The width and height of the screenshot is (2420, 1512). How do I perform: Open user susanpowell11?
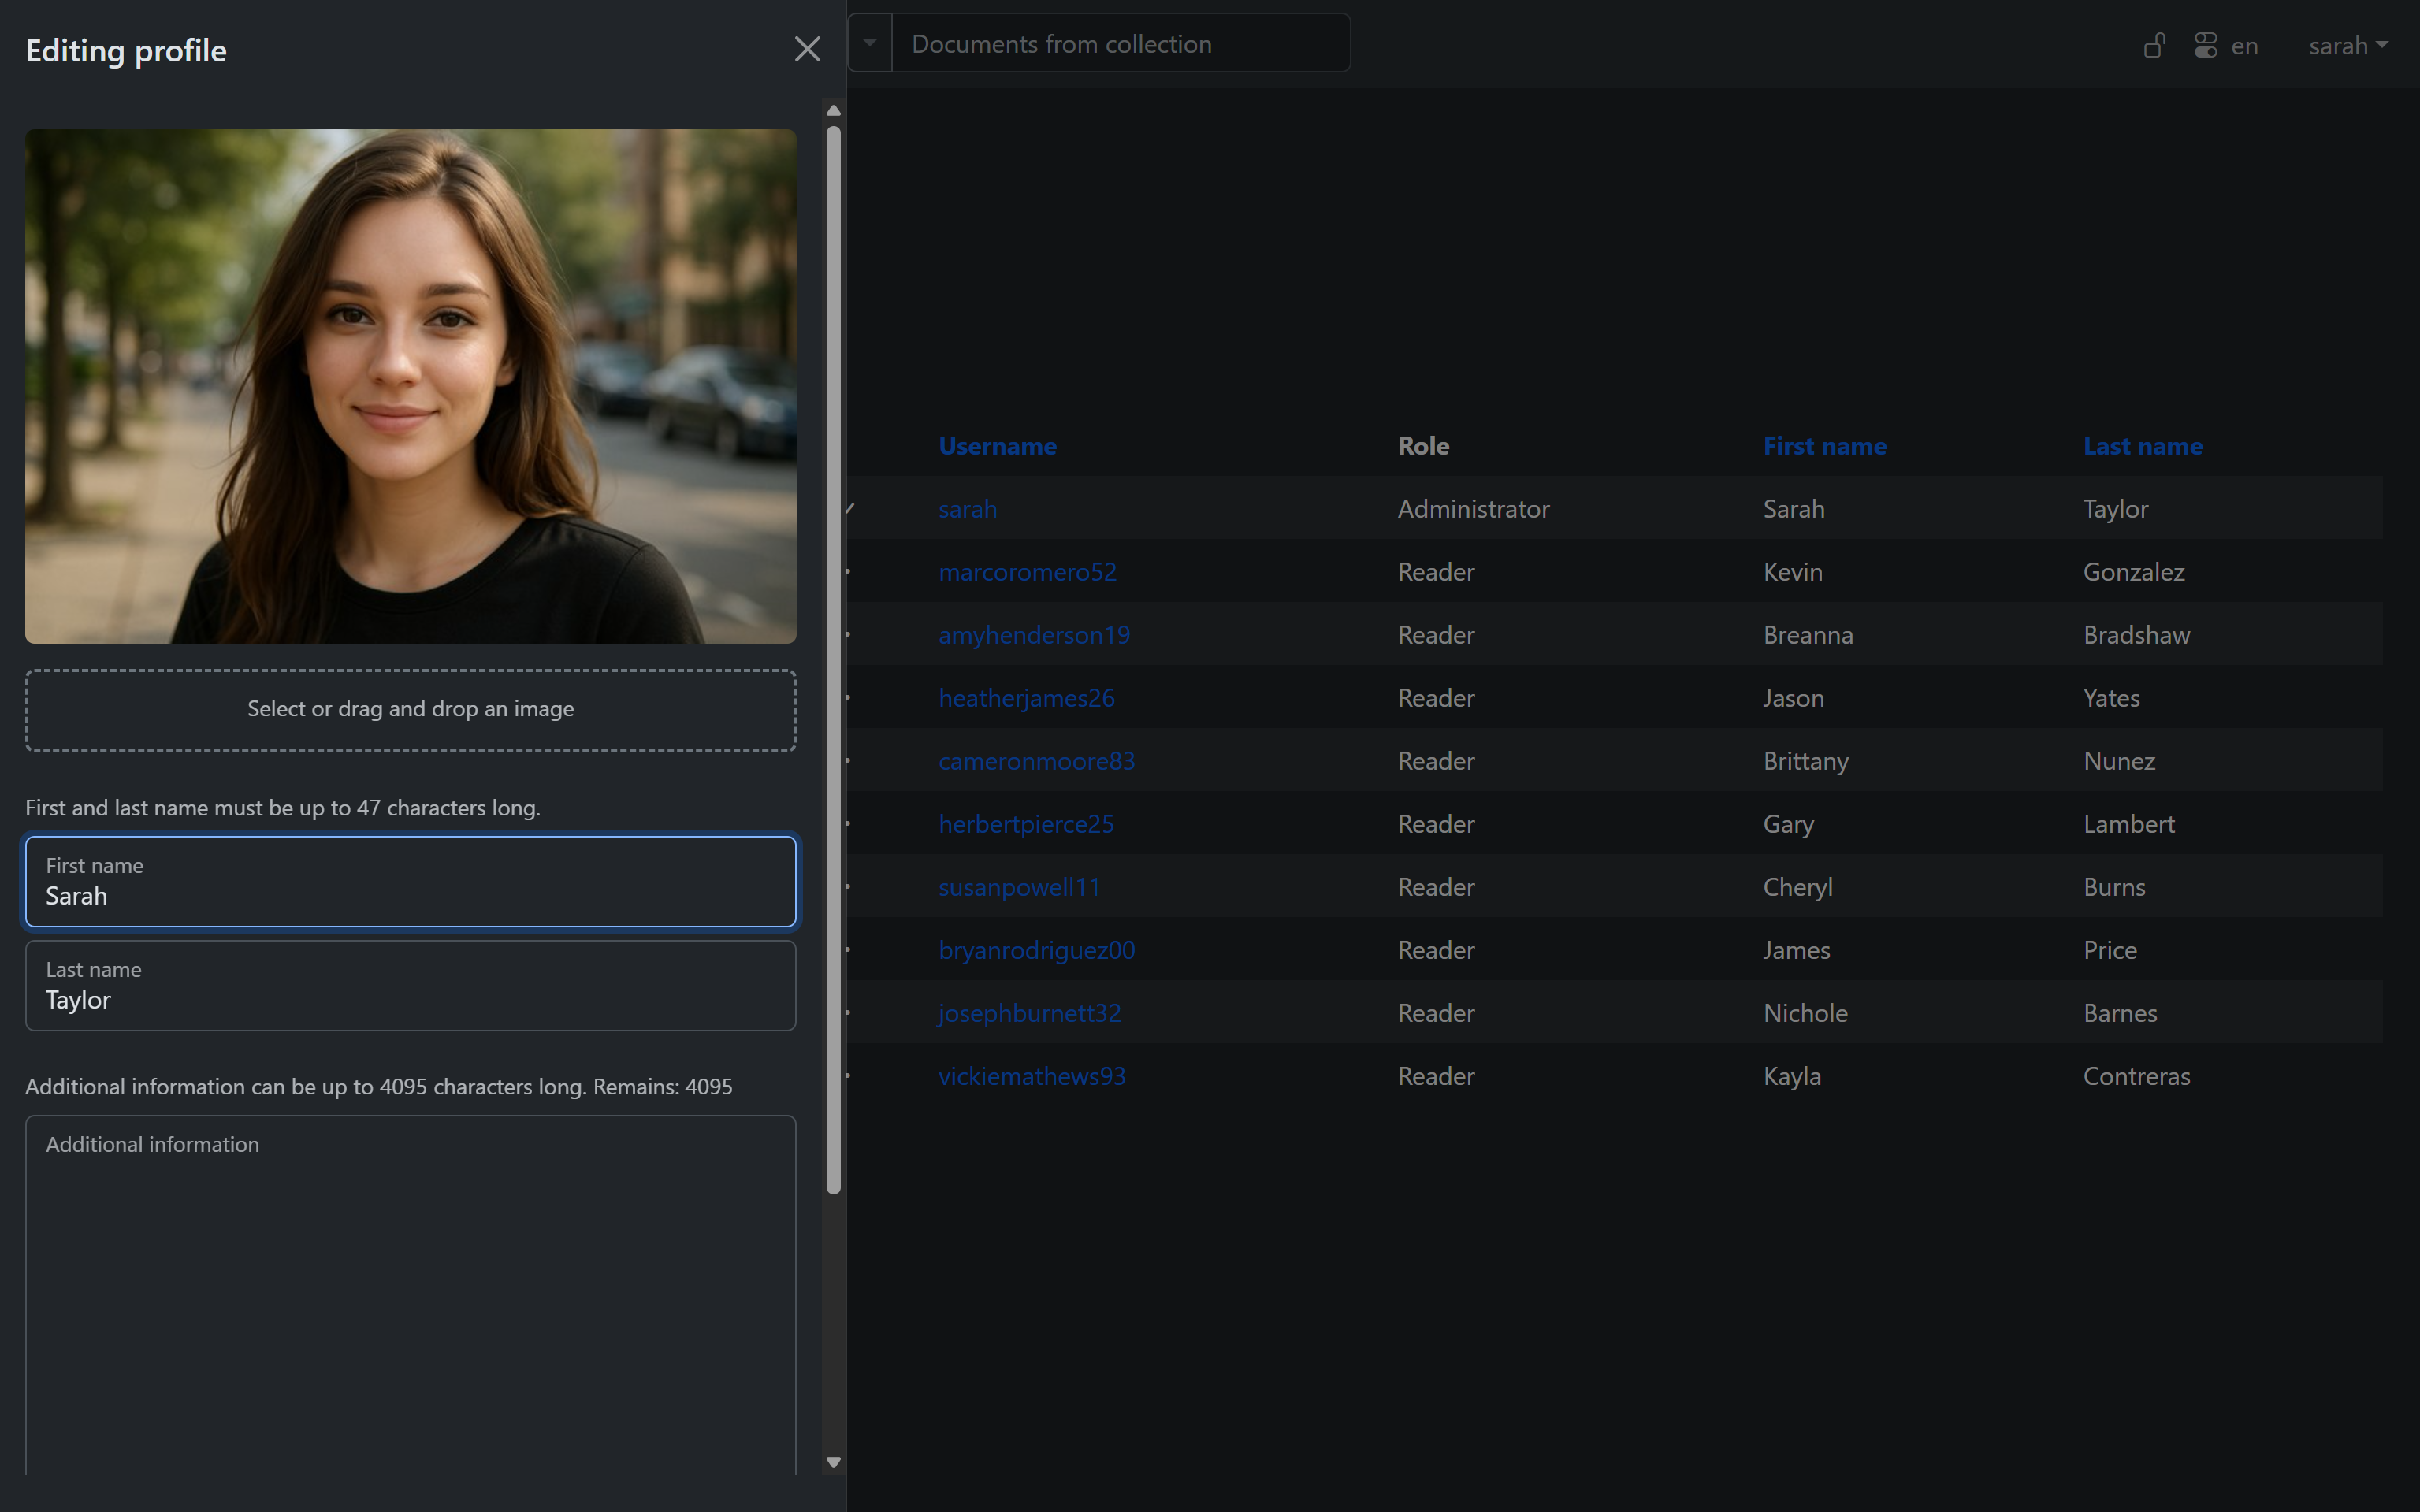coord(1019,887)
